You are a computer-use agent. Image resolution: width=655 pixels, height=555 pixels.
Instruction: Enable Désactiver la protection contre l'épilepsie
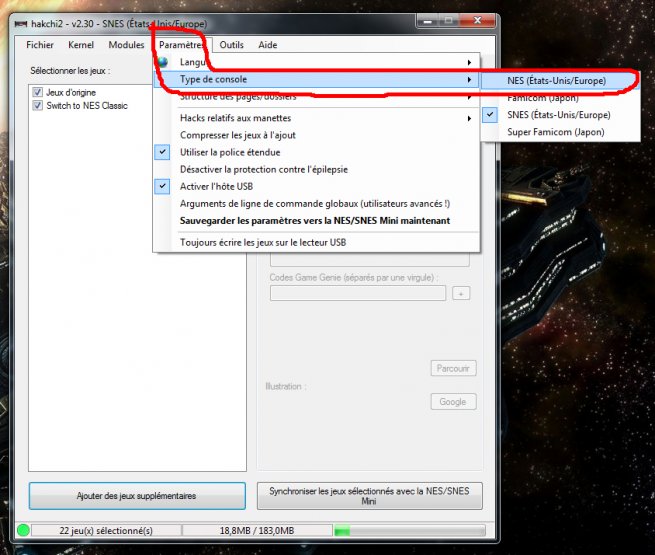[x=317, y=170]
